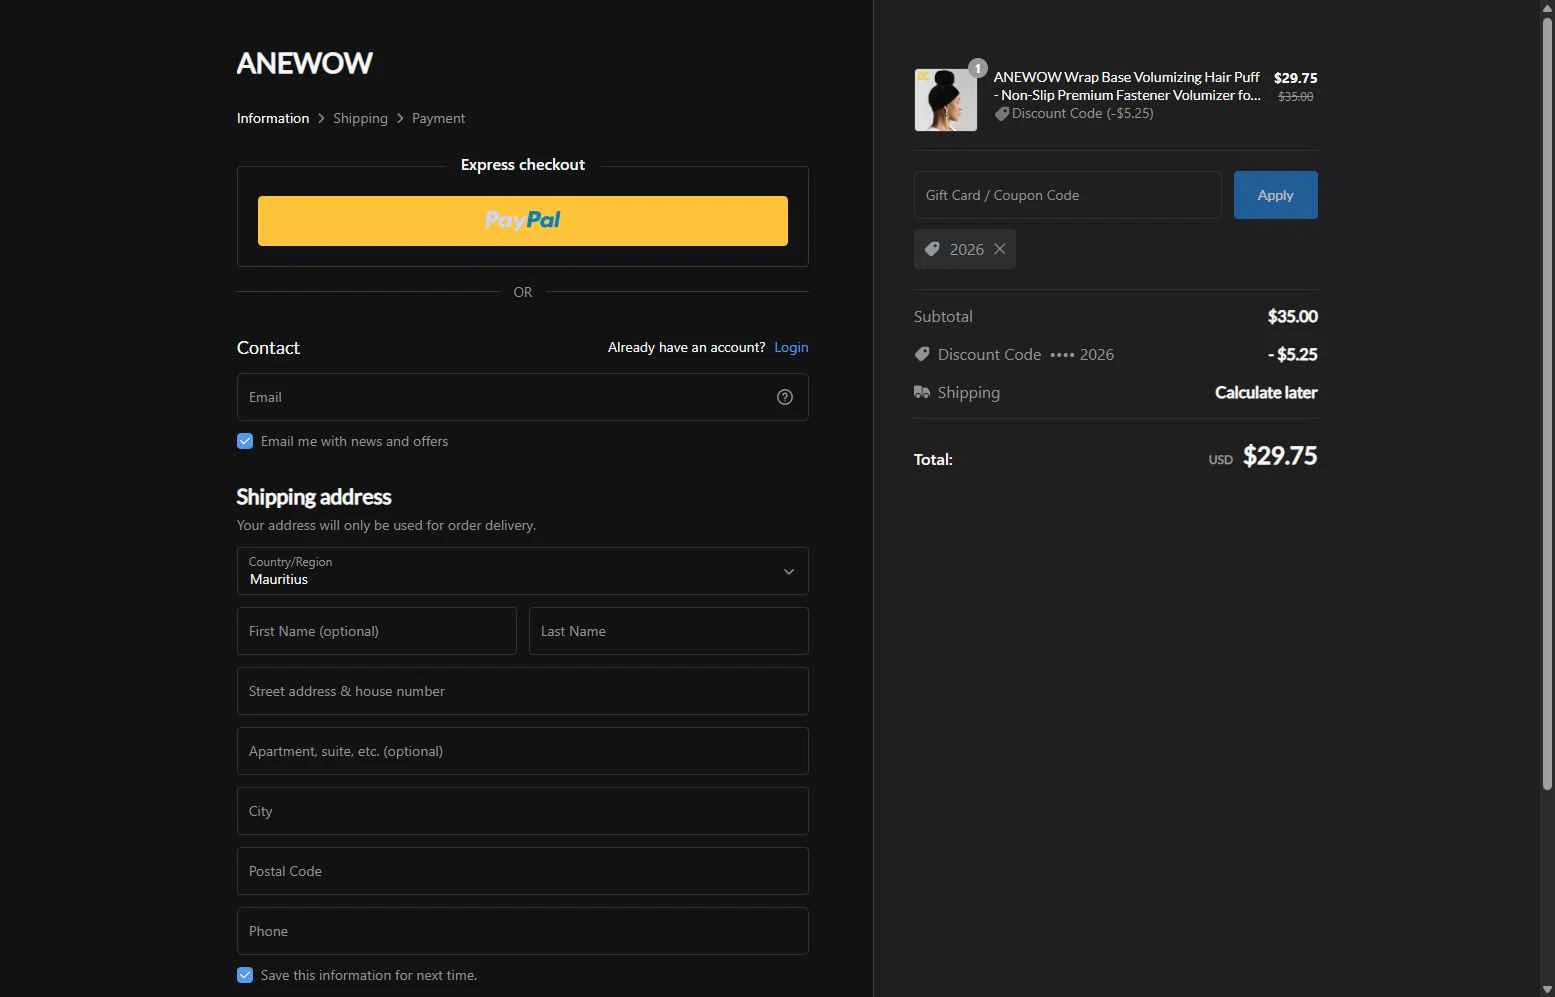Go to the Shipping breadcrumb step
1555x997 pixels.
point(360,118)
